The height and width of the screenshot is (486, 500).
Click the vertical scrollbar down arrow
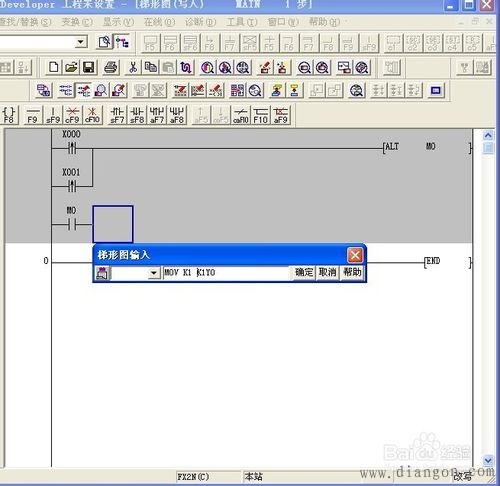pyautogui.click(x=488, y=461)
